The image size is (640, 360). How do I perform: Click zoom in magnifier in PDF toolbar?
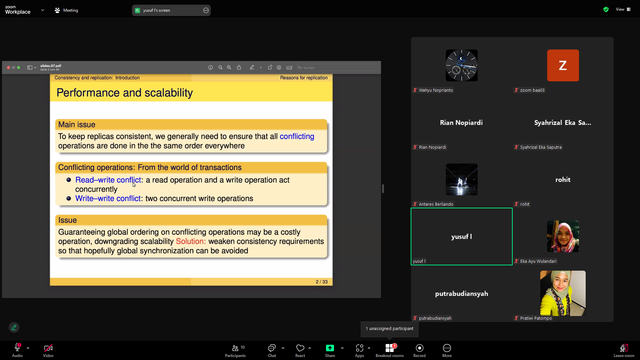[229, 67]
